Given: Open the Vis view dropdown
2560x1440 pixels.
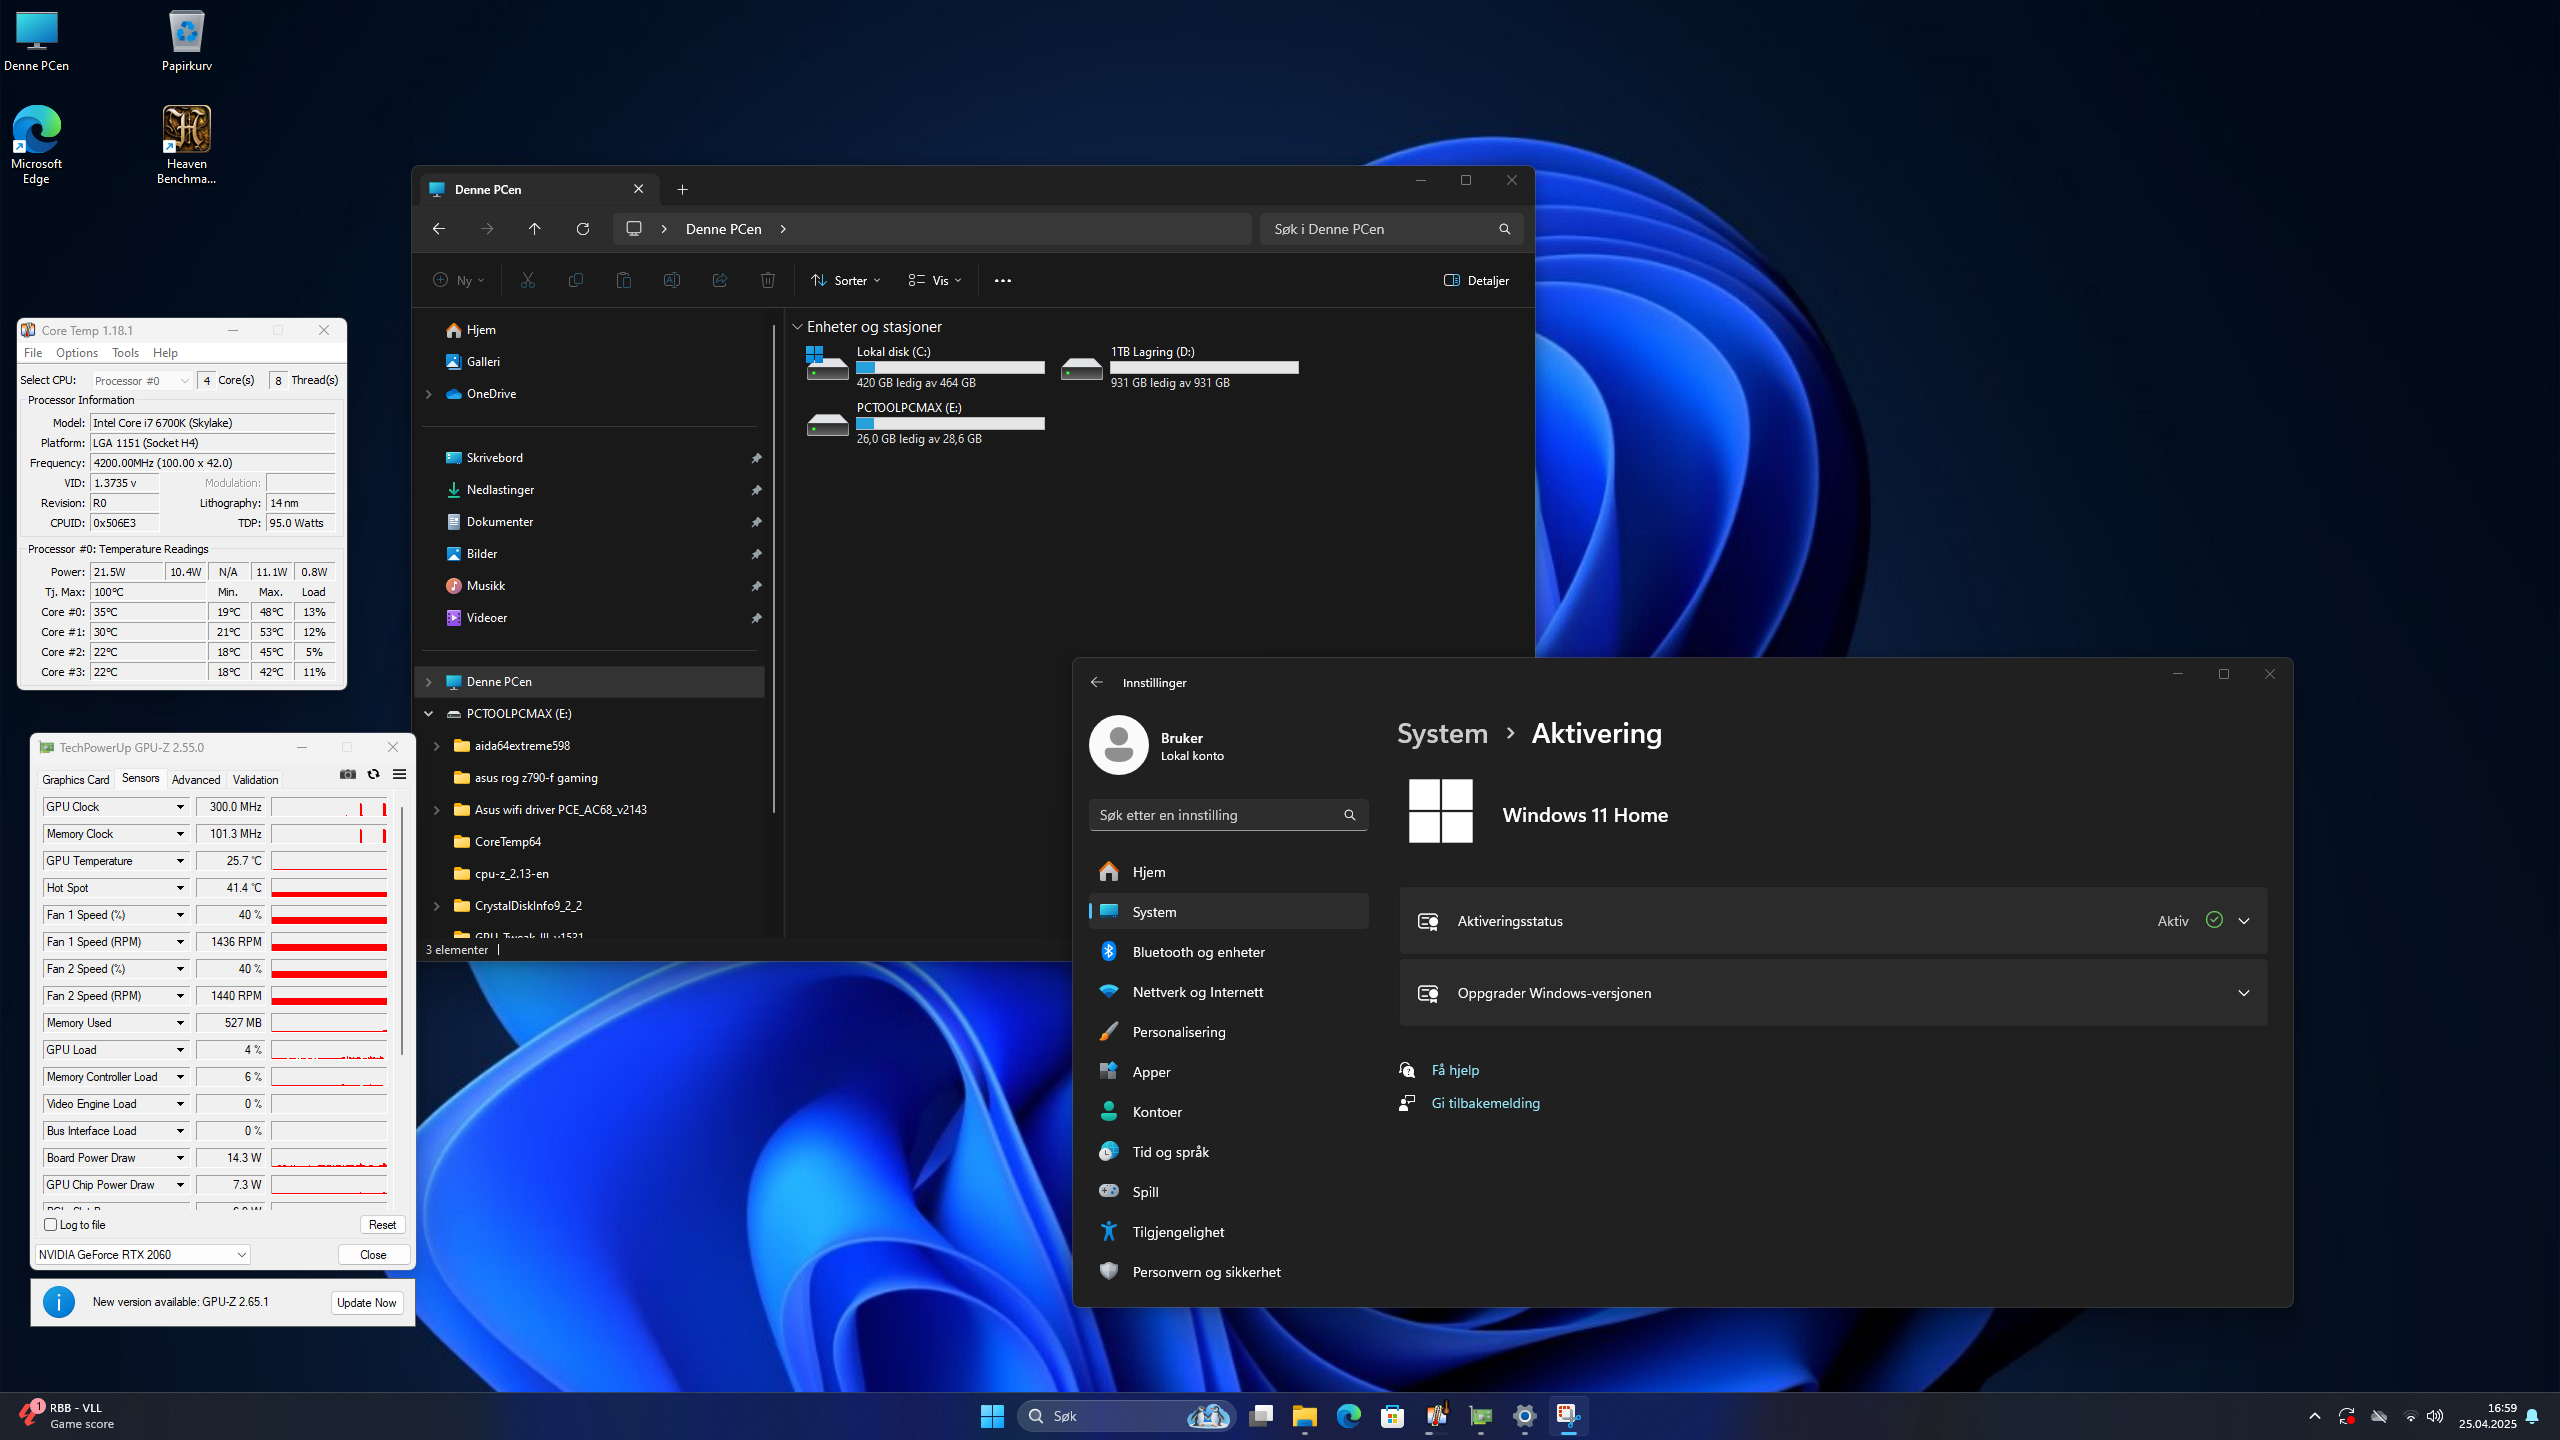Looking at the screenshot, I should tap(935, 280).
